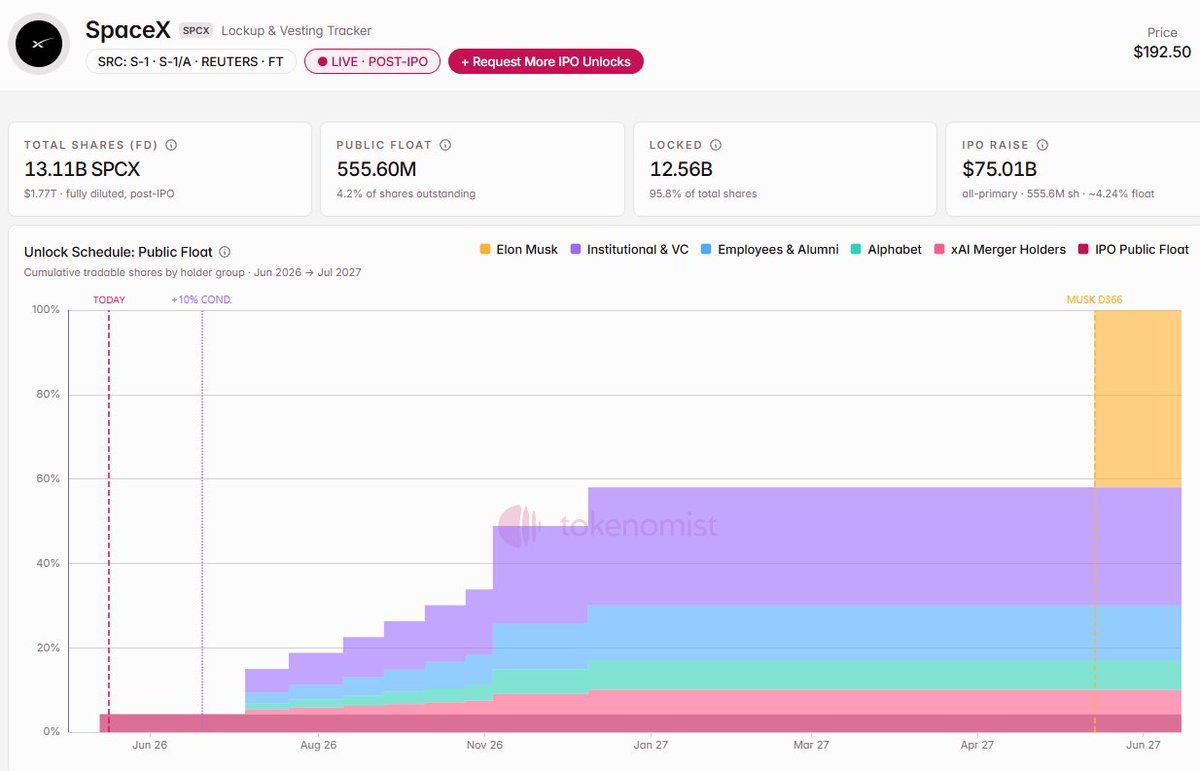Click the 60% y-axis label

pyautogui.click(x=48, y=479)
